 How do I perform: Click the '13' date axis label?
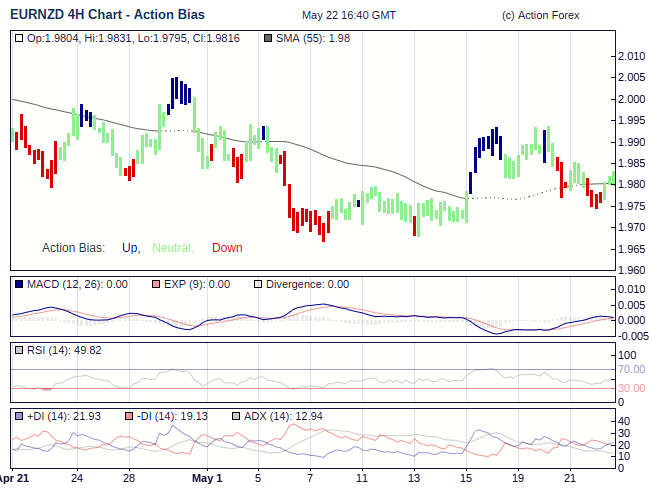click(414, 478)
